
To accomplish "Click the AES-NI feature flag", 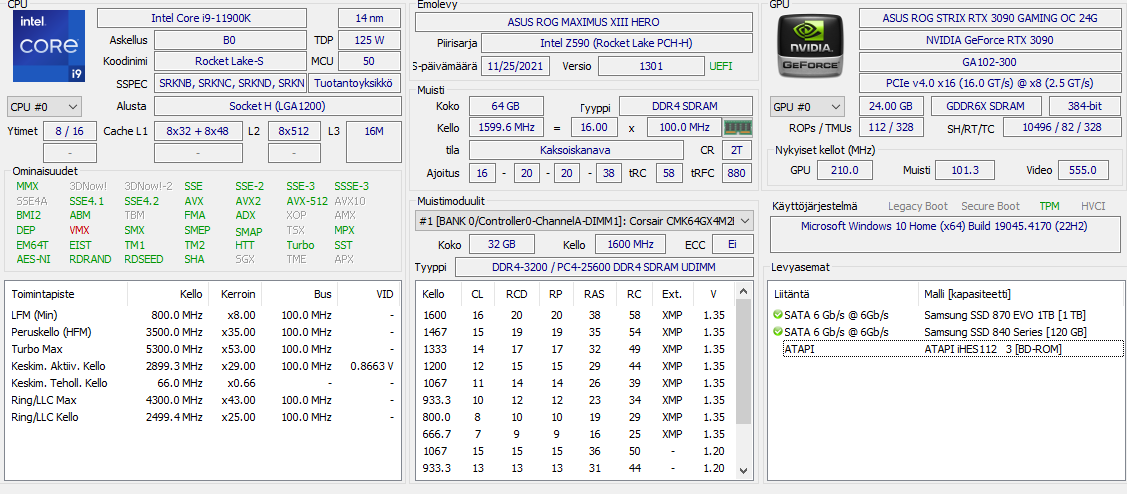I will coord(33,259).
